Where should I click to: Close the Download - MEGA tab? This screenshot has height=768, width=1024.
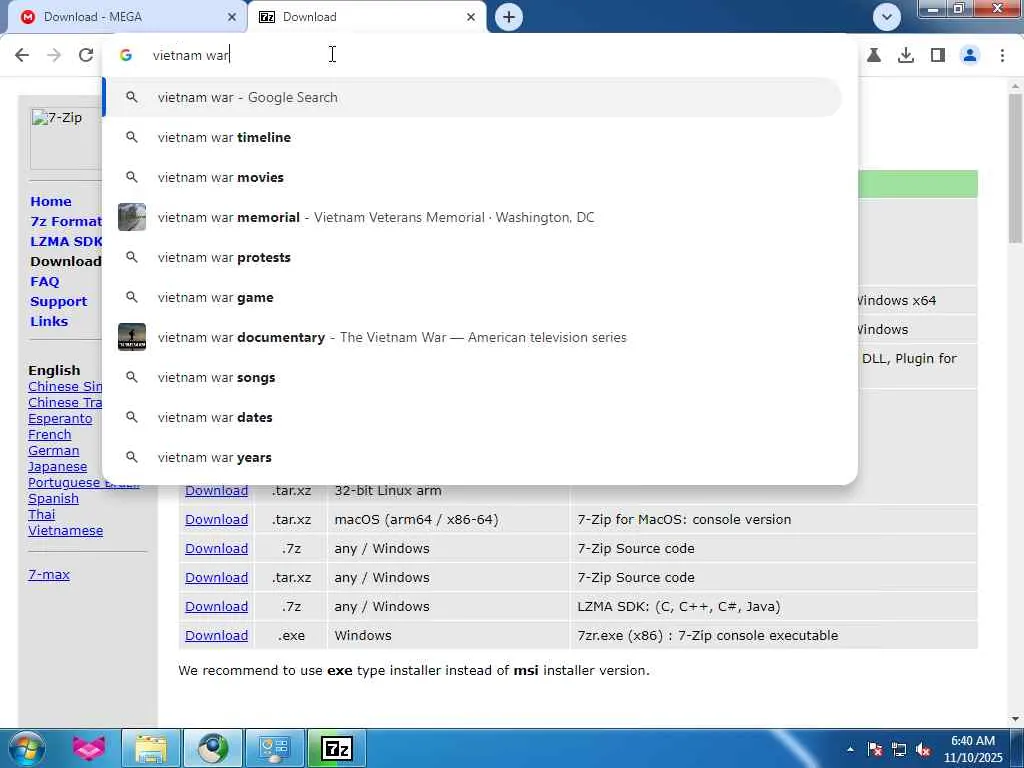232,17
